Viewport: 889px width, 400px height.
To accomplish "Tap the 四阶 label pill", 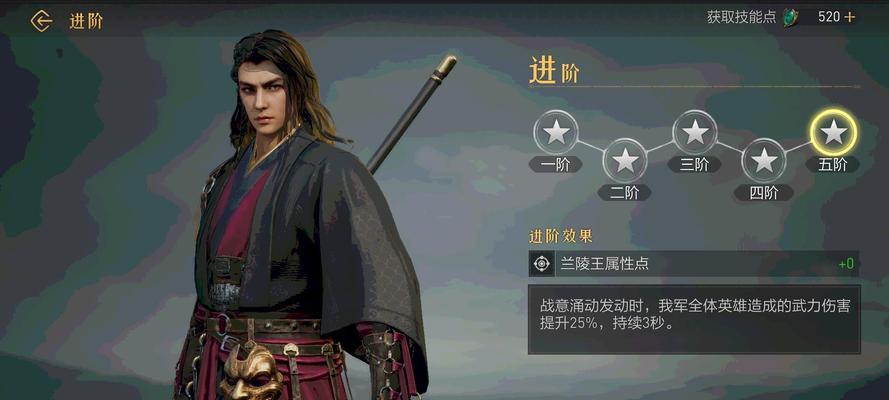I will 763,193.
